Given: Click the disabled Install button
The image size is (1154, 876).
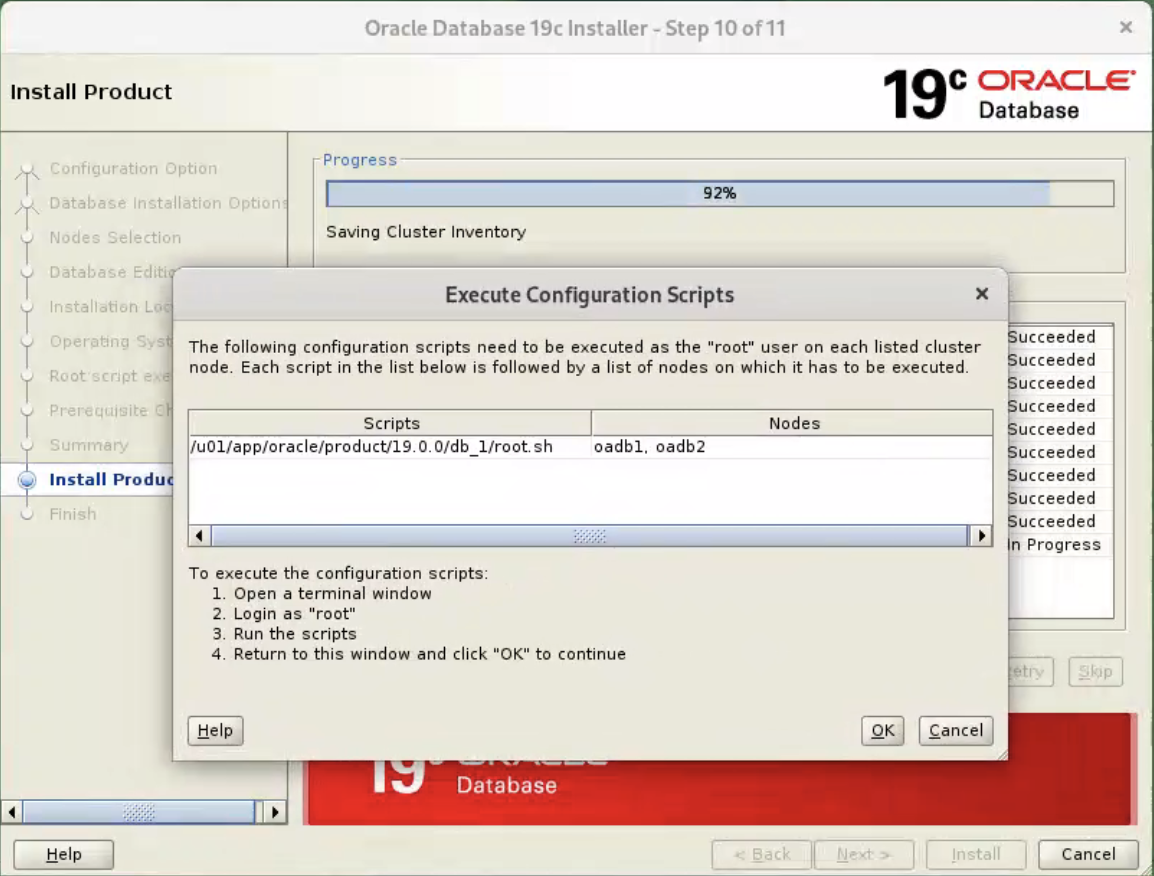Looking at the screenshot, I should click(976, 854).
